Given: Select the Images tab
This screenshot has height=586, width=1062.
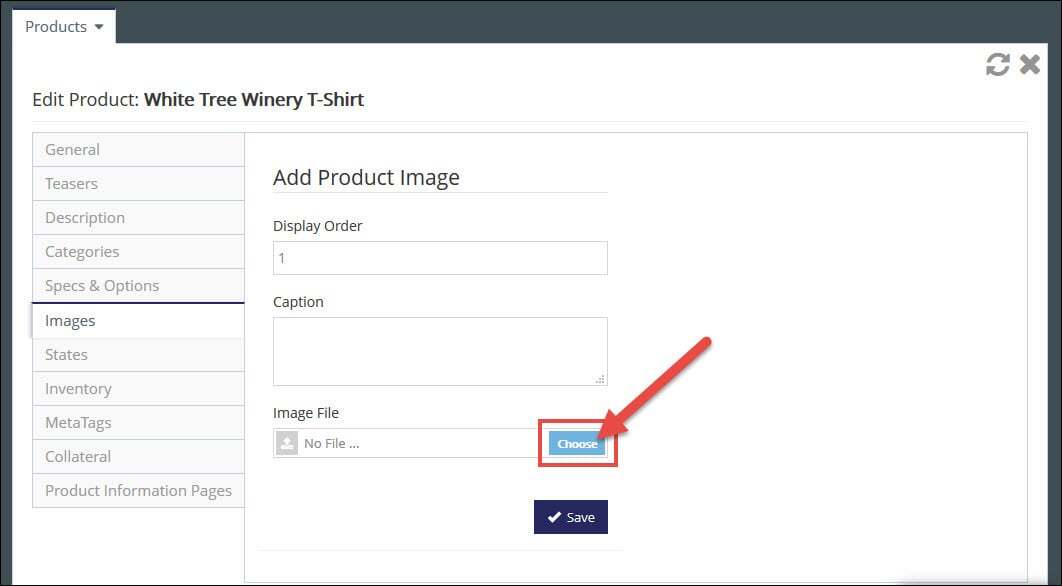Looking at the screenshot, I should pos(138,320).
